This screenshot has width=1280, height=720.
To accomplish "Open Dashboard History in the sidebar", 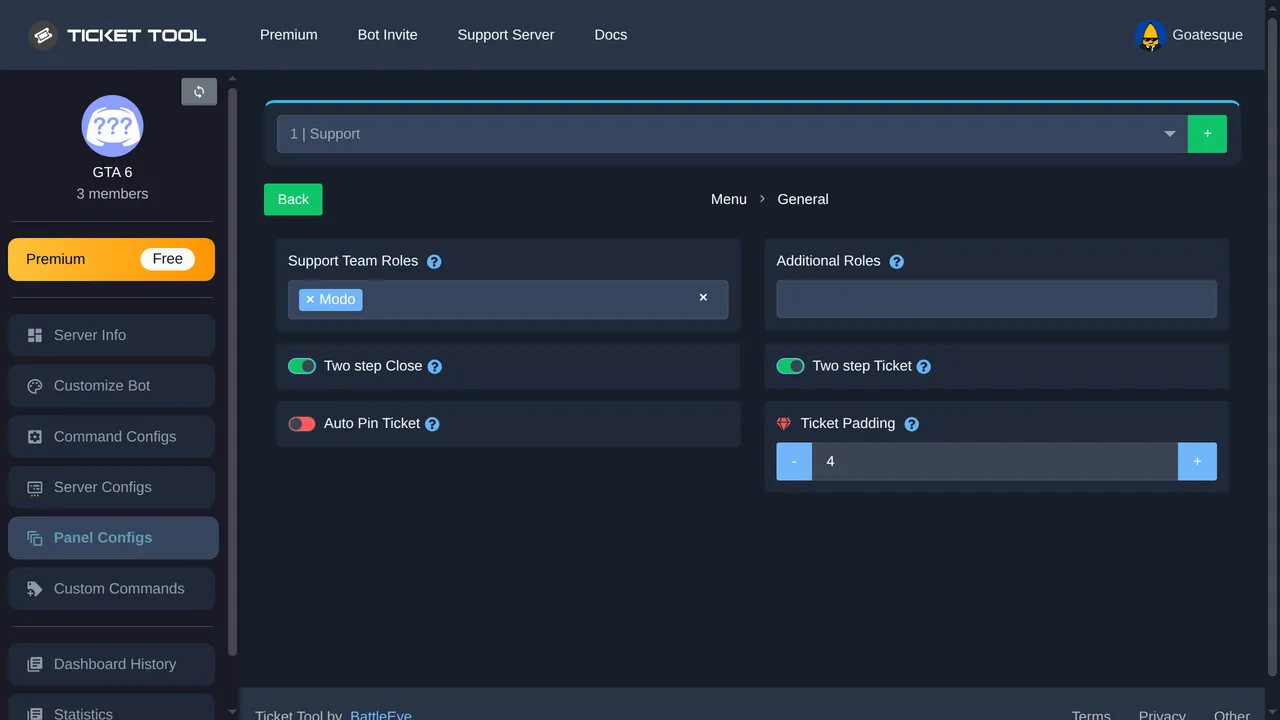I will 112,664.
